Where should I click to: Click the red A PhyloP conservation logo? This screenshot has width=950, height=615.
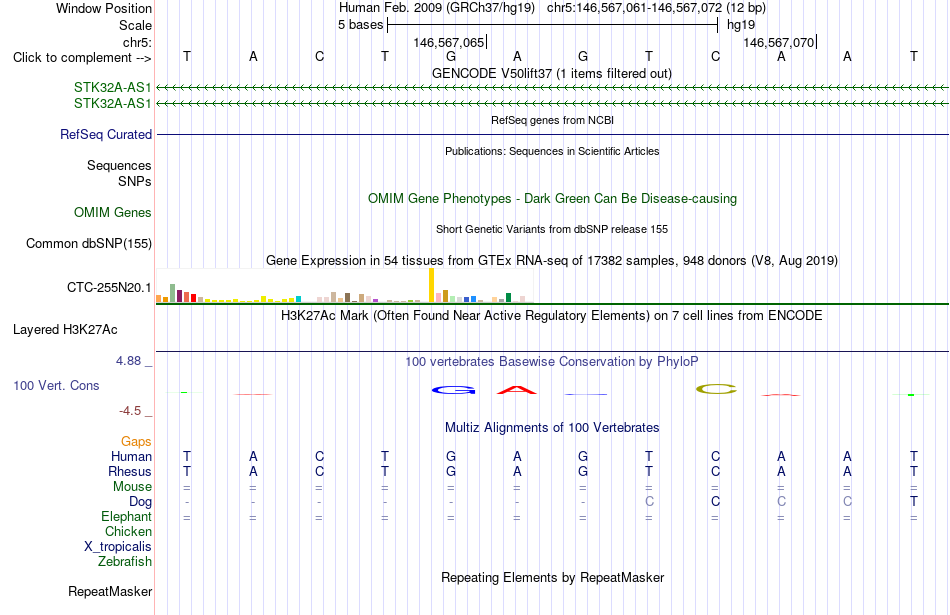click(517, 390)
